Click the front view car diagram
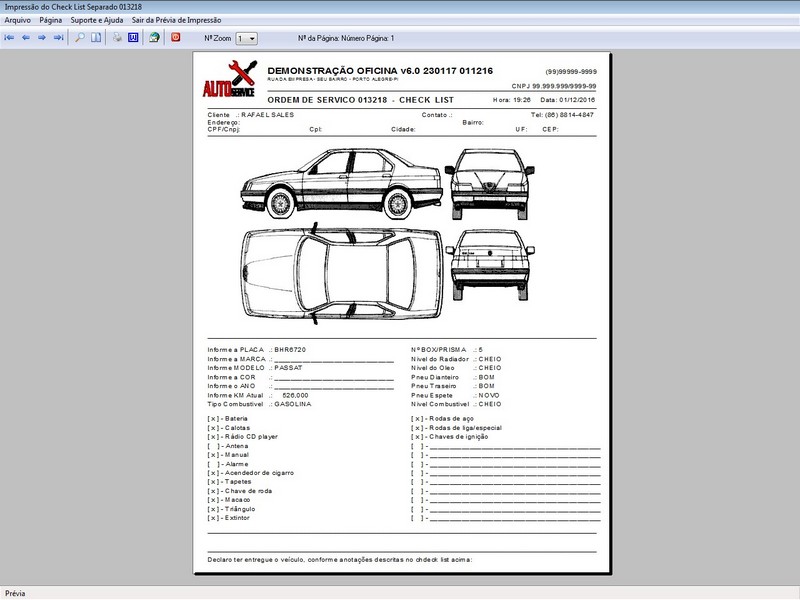The image size is (800, 600). pos(489,184)
